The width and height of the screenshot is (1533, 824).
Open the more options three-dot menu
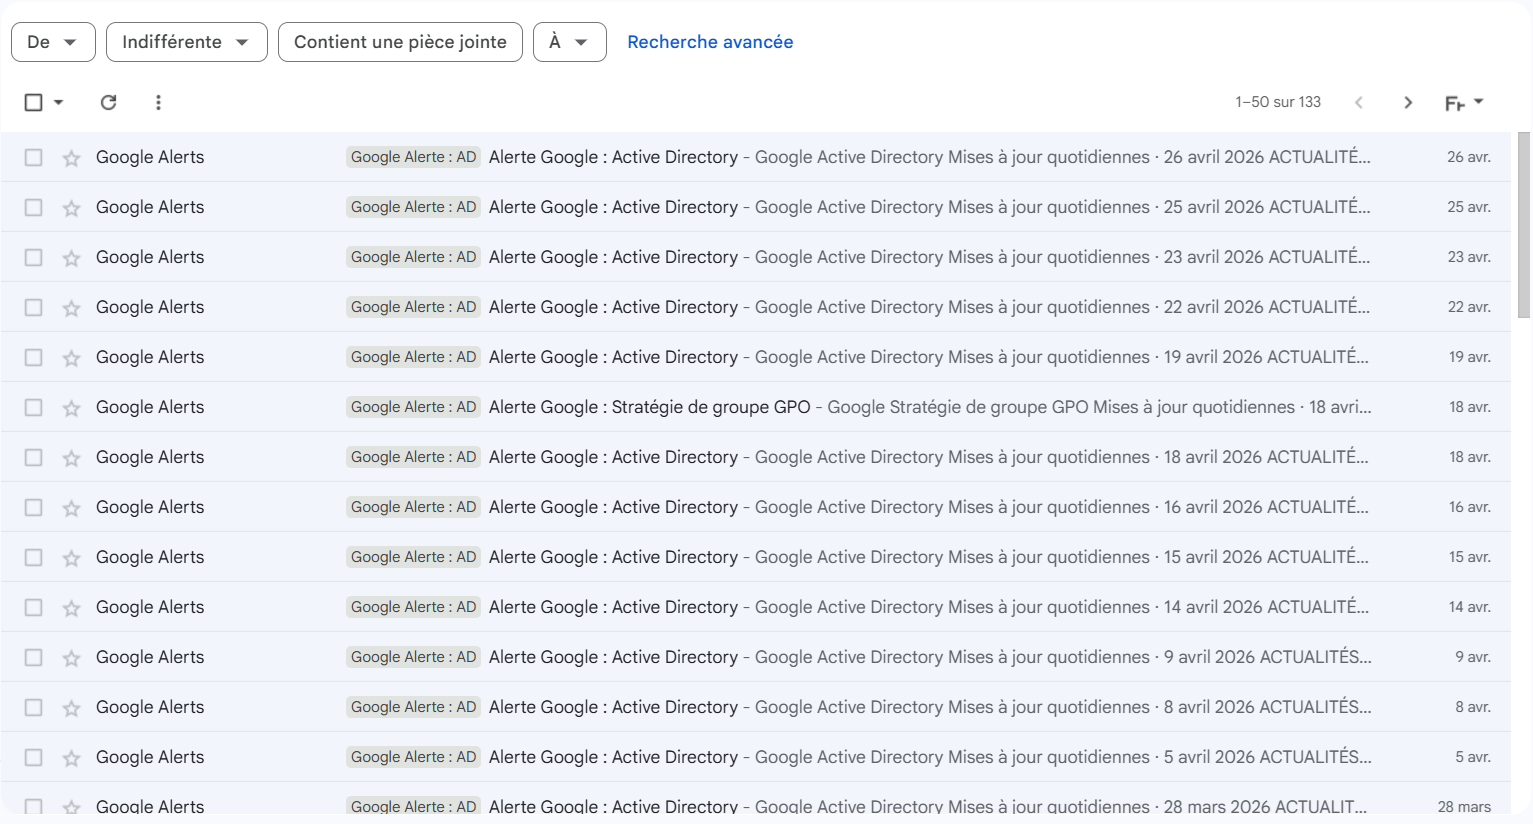(158, 102)
